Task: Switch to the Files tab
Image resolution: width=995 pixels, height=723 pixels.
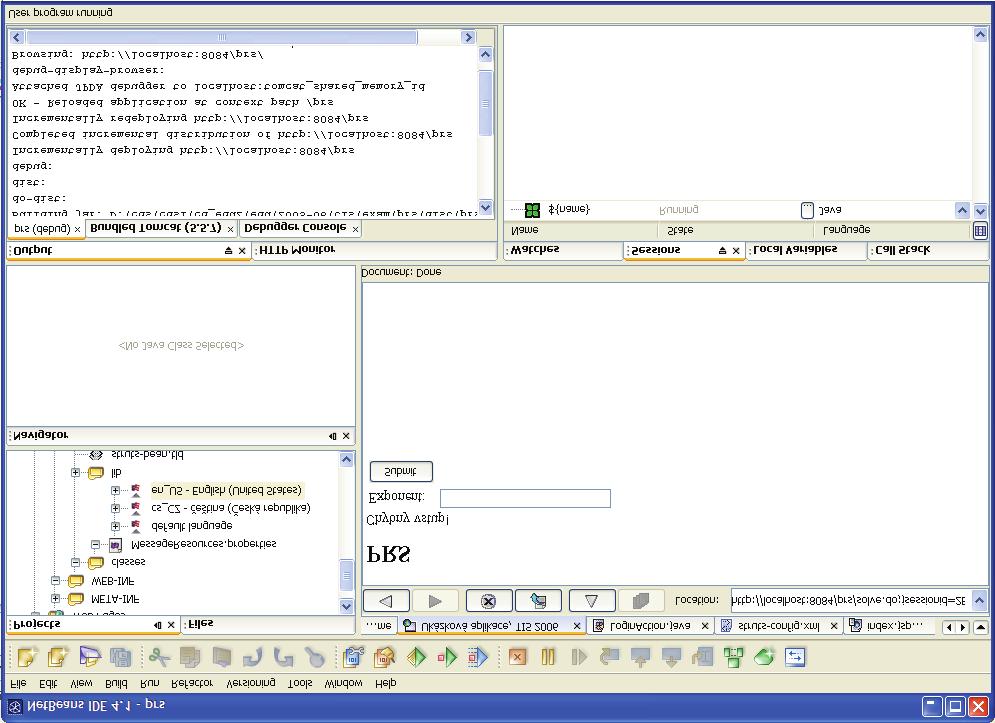Action: [x=201, y=624]
